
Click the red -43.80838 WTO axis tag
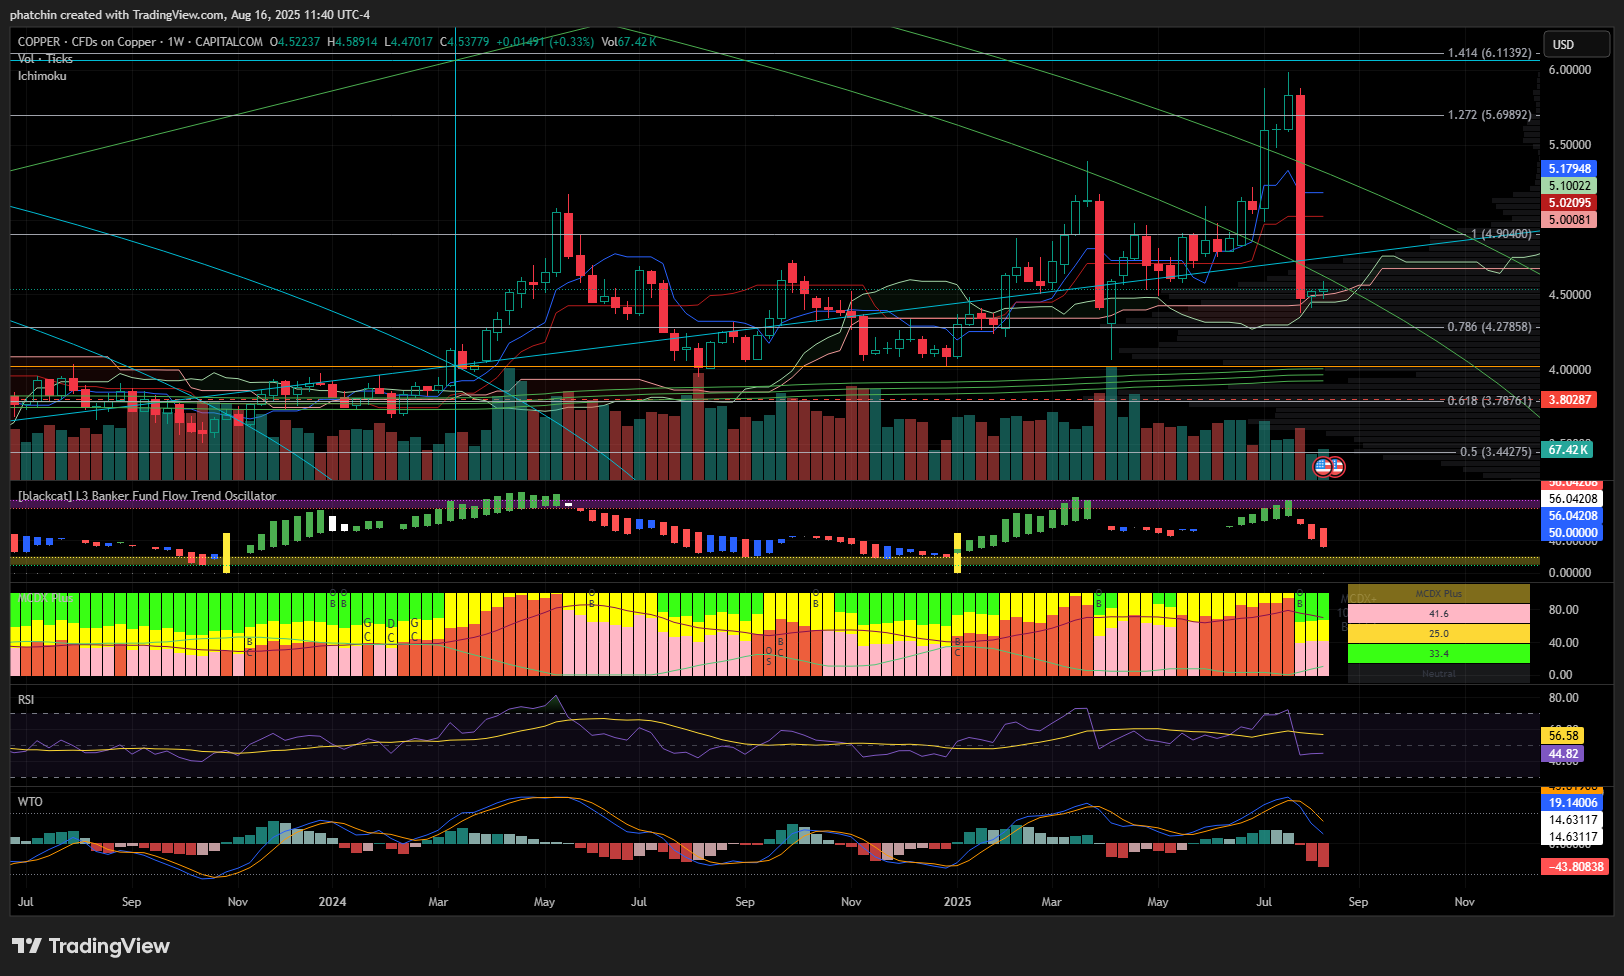(1575, 867)
